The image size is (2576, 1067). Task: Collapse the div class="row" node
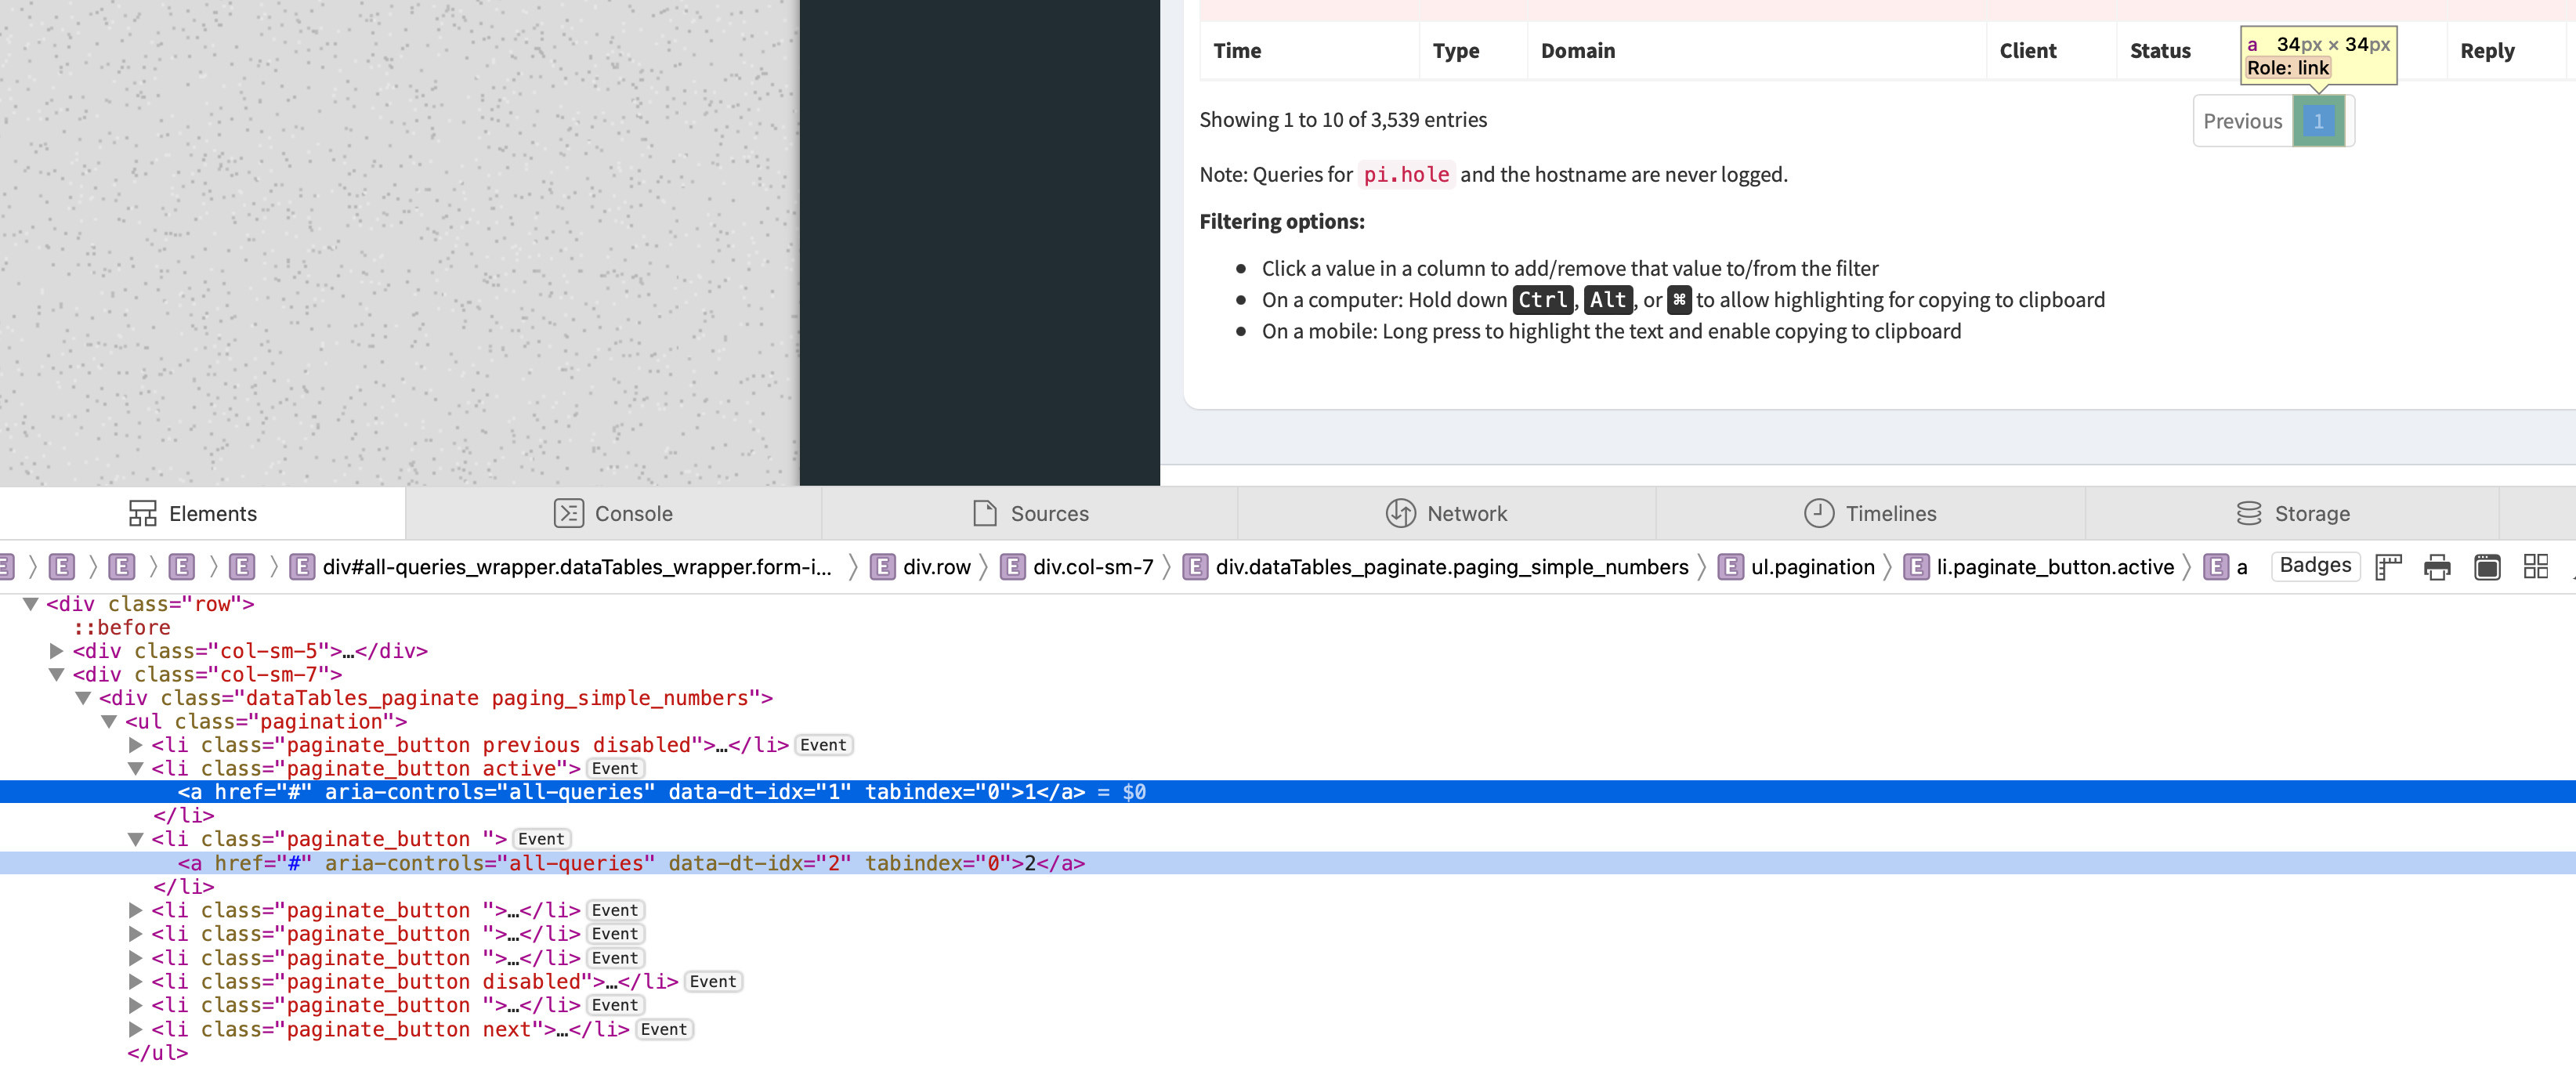tap(30, 604)
